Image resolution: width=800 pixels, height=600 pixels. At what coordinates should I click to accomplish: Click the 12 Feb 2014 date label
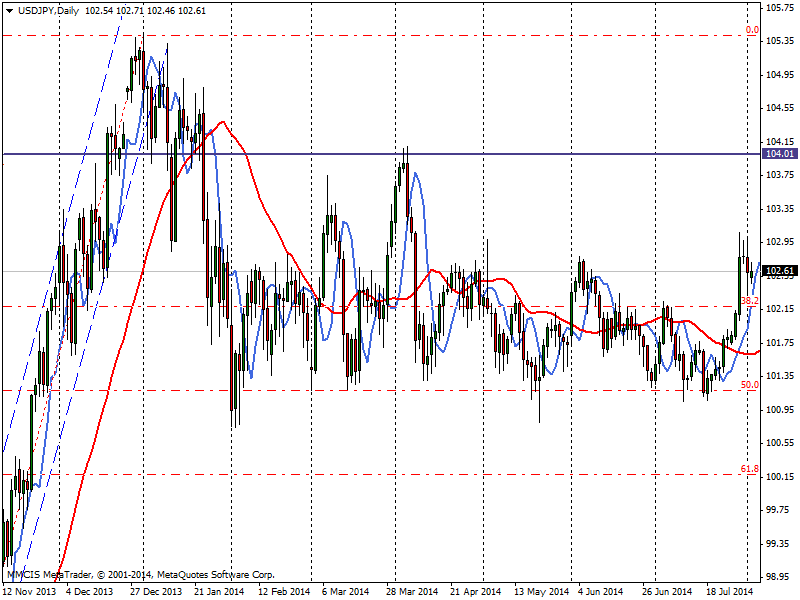tap(284, 591)
